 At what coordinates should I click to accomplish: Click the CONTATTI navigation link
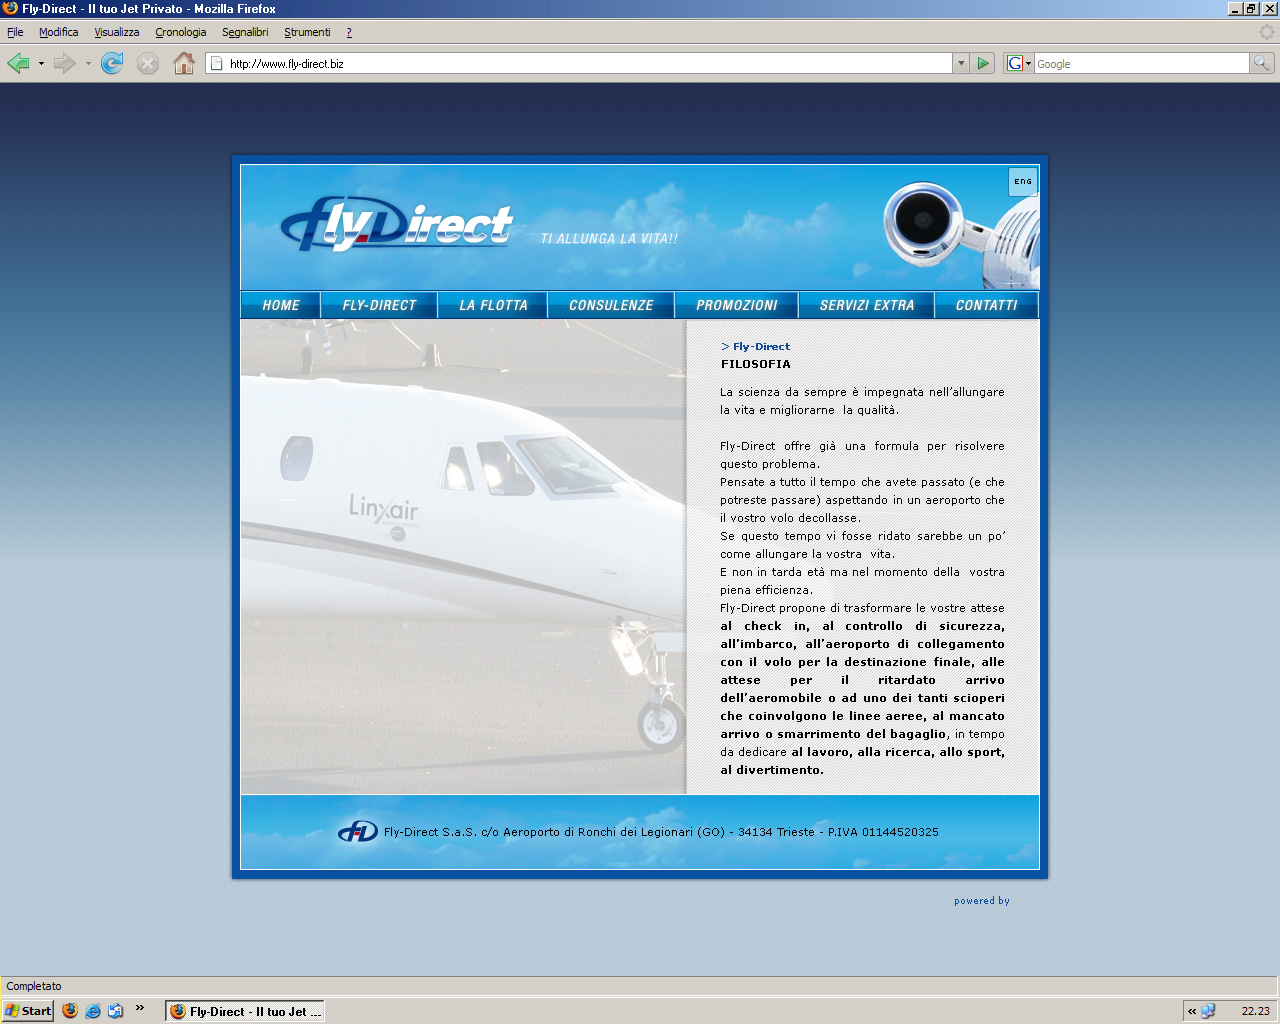click(986, 305)
